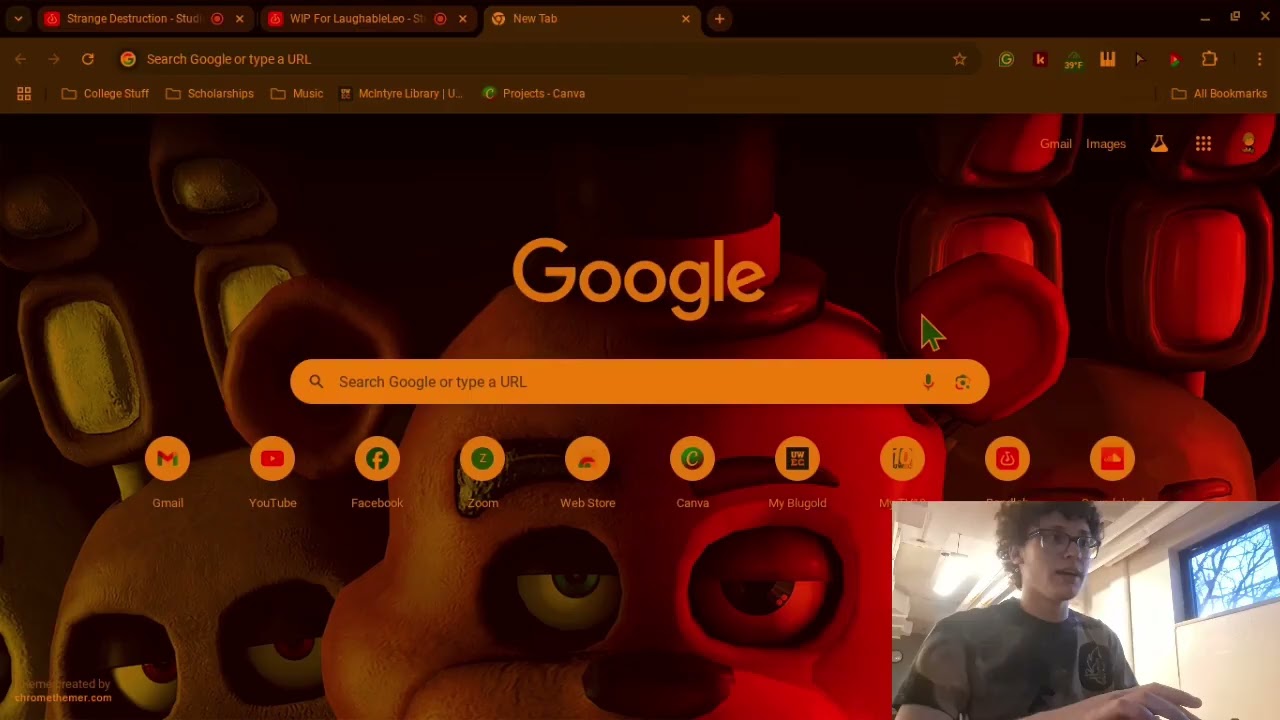Start a voice search with the microphone
1280x720 pixels.
click(928, 382)
